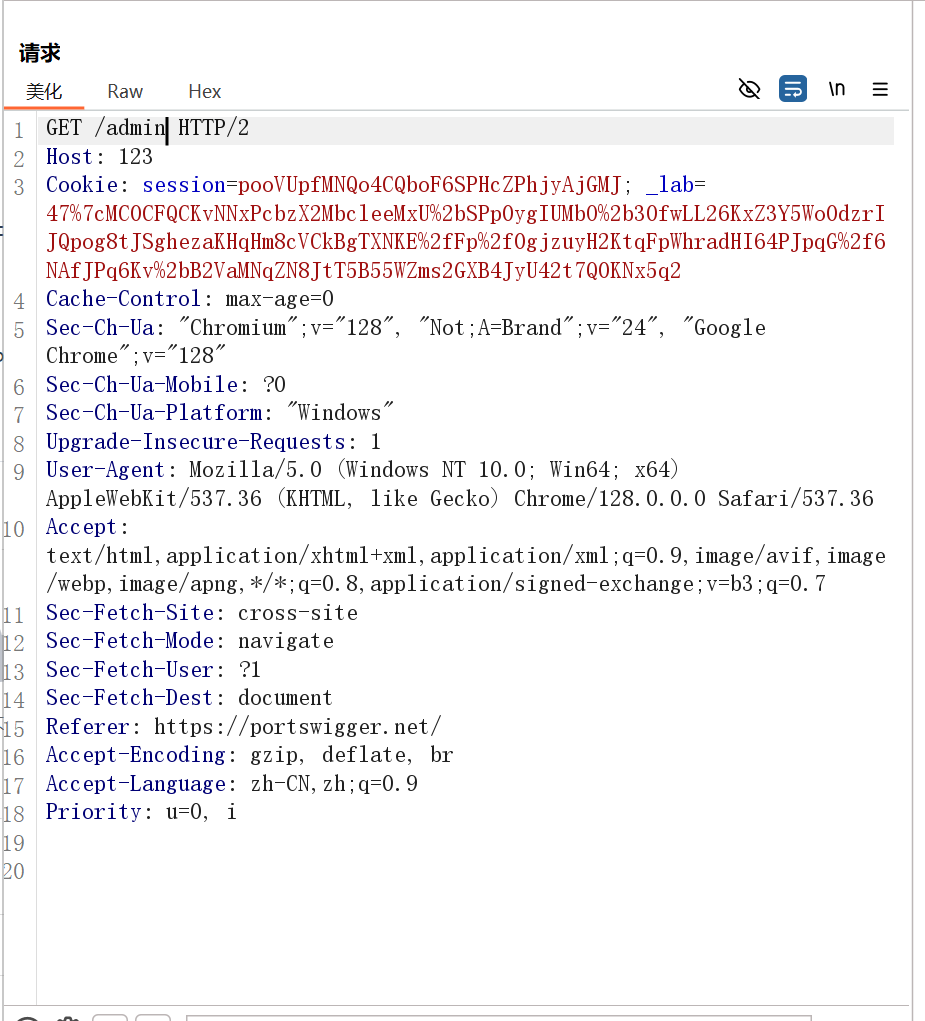Switch to the 美化 tab

[x=44, y=92]
